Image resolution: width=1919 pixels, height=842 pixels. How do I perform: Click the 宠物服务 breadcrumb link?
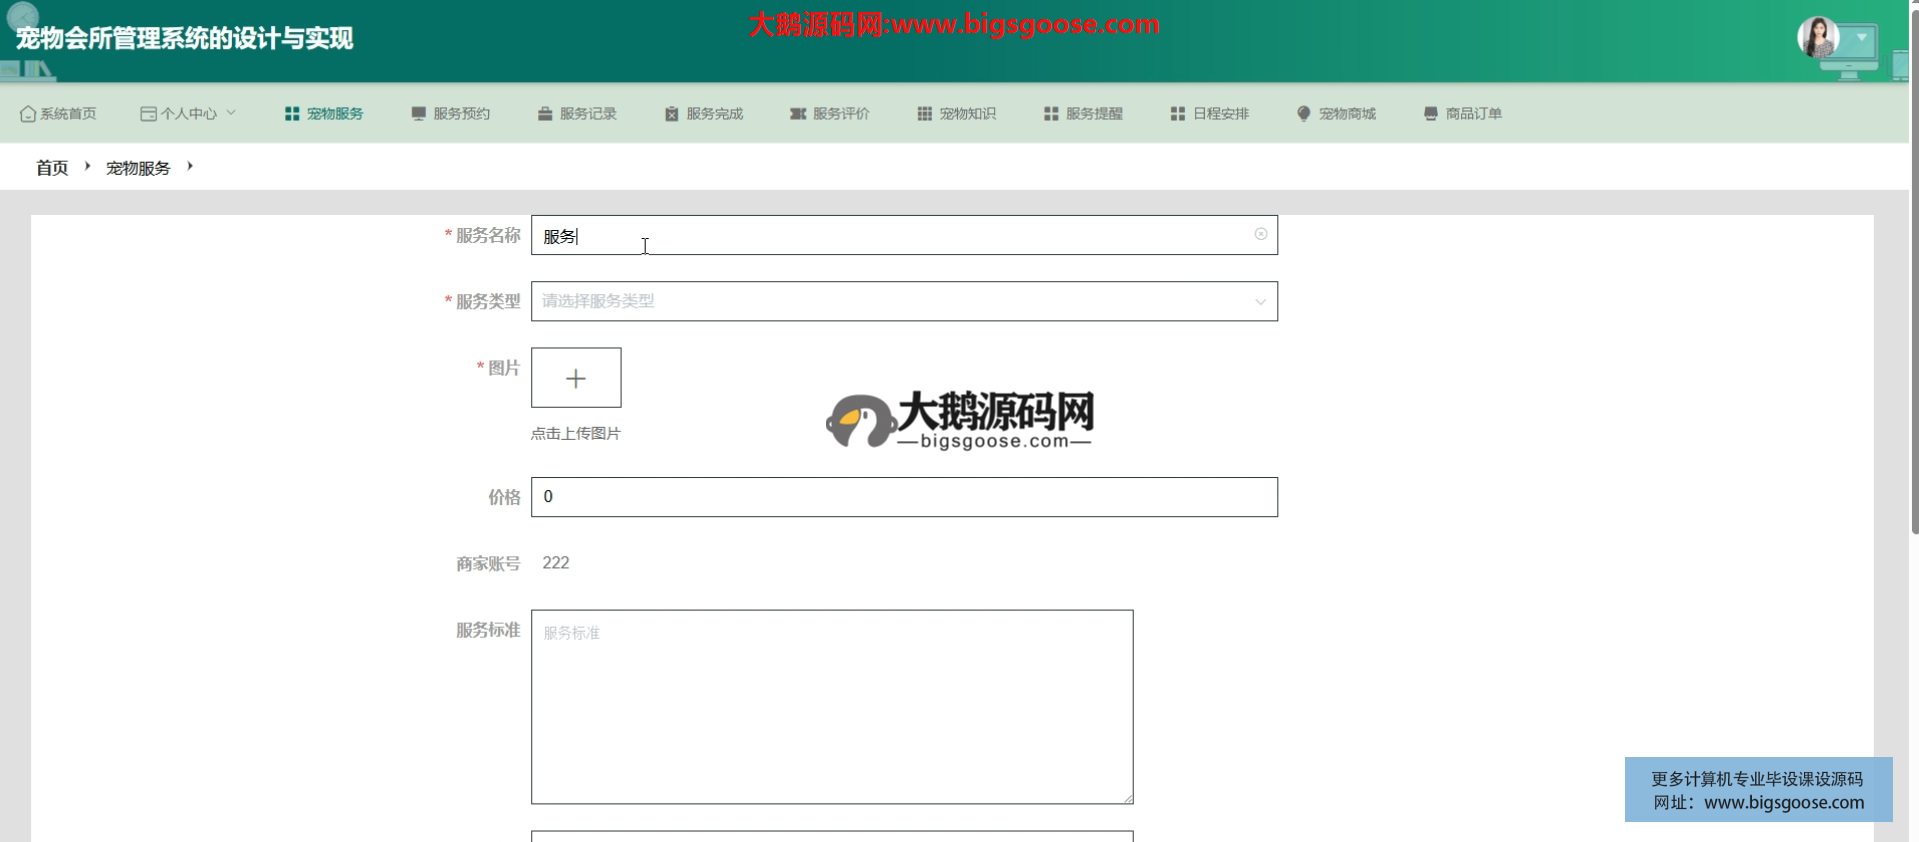(138, 168)
